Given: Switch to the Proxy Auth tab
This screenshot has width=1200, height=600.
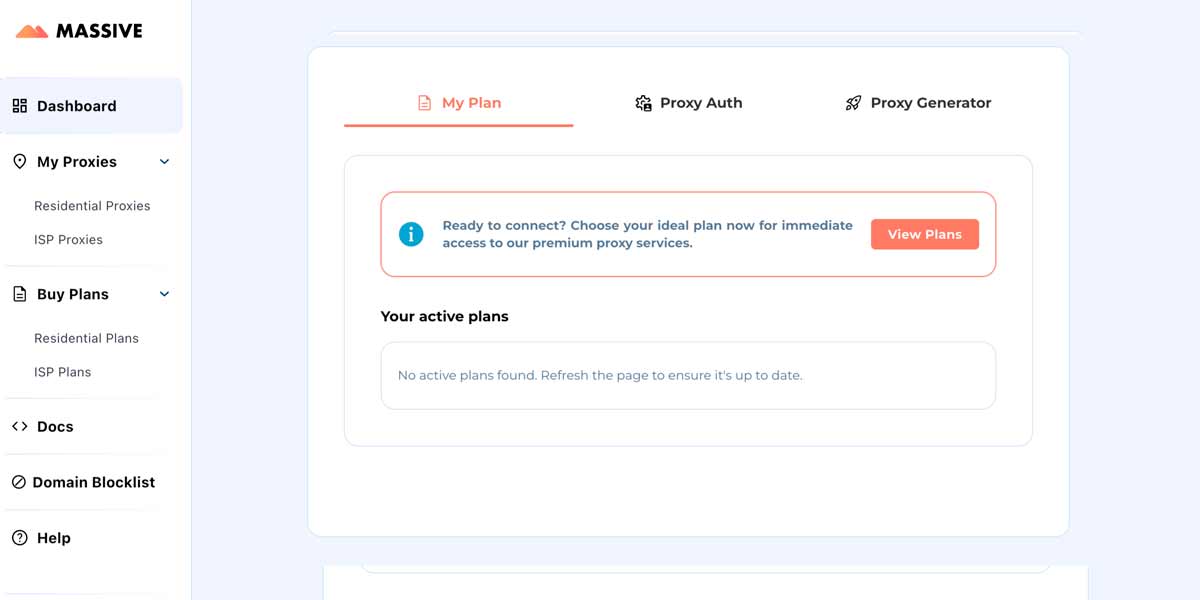Looking at the screenshot, I should (x=700, y=103).
